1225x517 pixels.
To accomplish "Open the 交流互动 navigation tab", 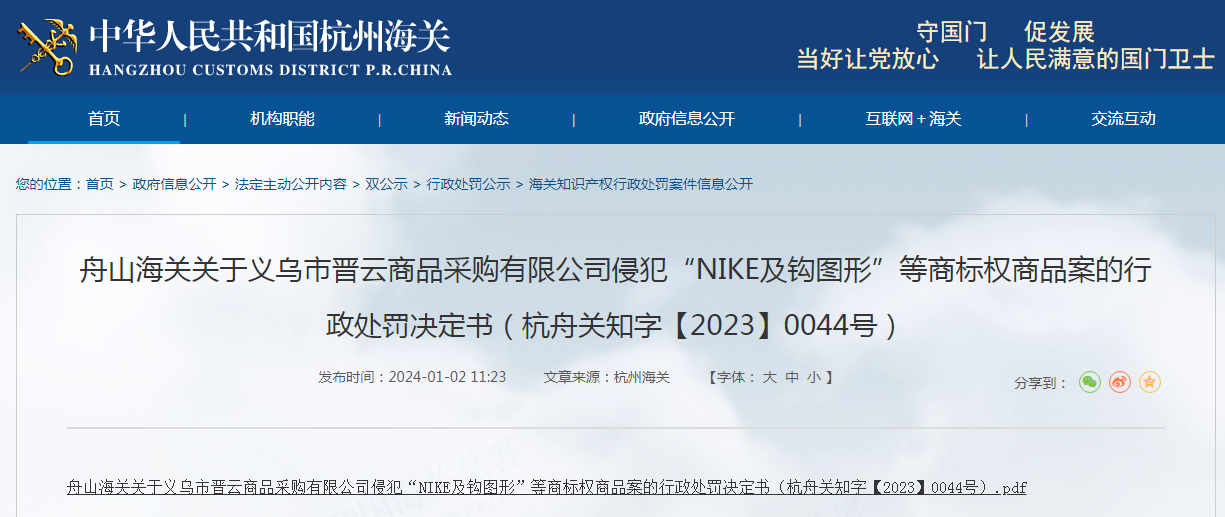I will pos(1123,119).
